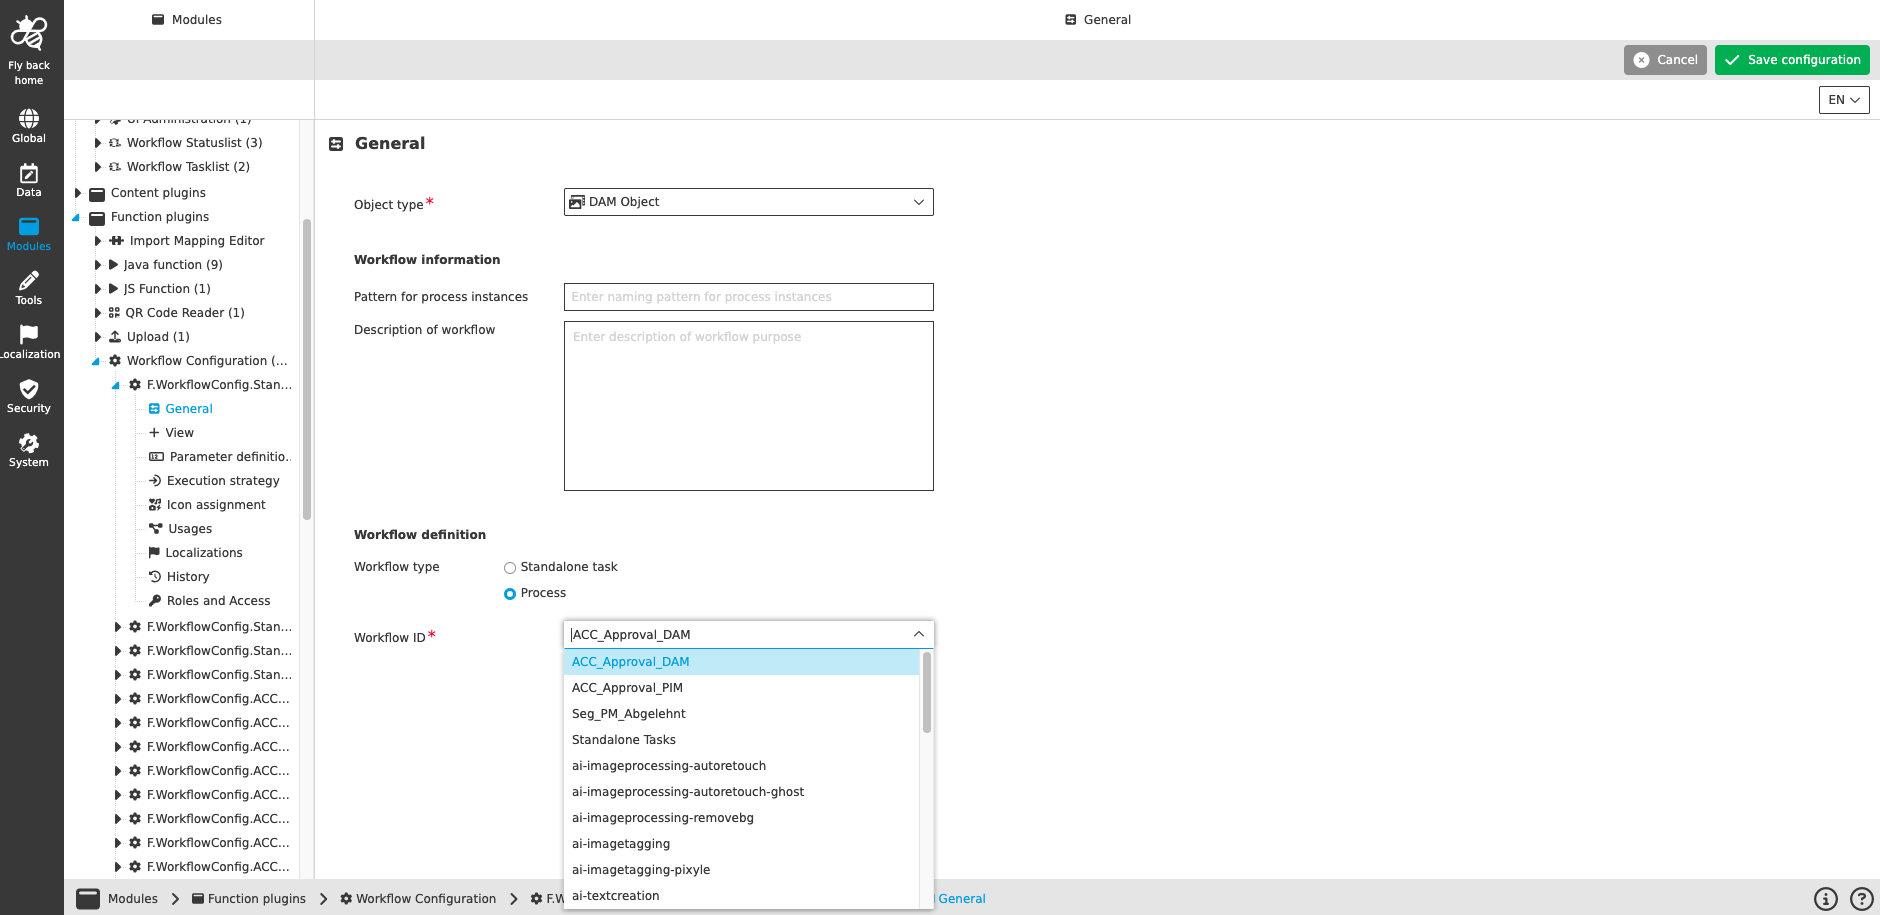
Task: Open the Data section in sidebar
Action: [x=29, y=180]
